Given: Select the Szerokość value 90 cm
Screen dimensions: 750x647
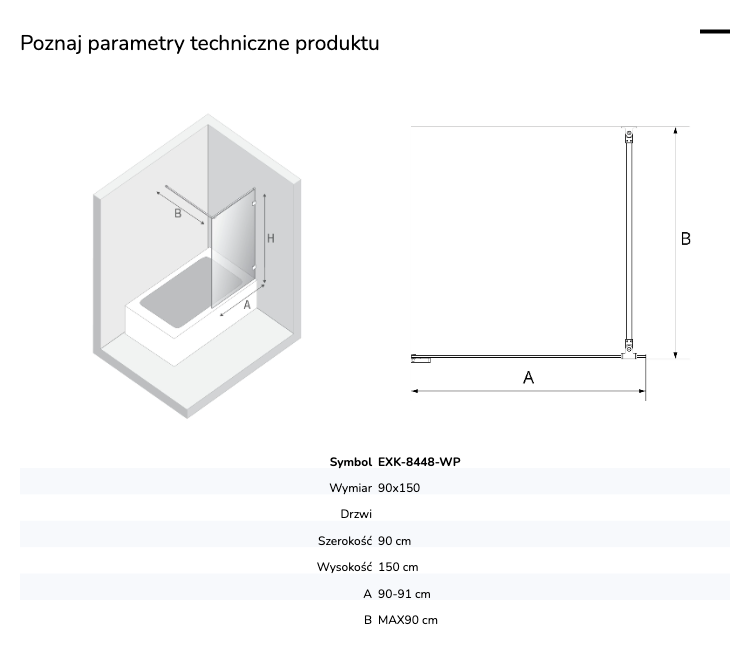Looking at the screenshot, I should tap(394, 541).
